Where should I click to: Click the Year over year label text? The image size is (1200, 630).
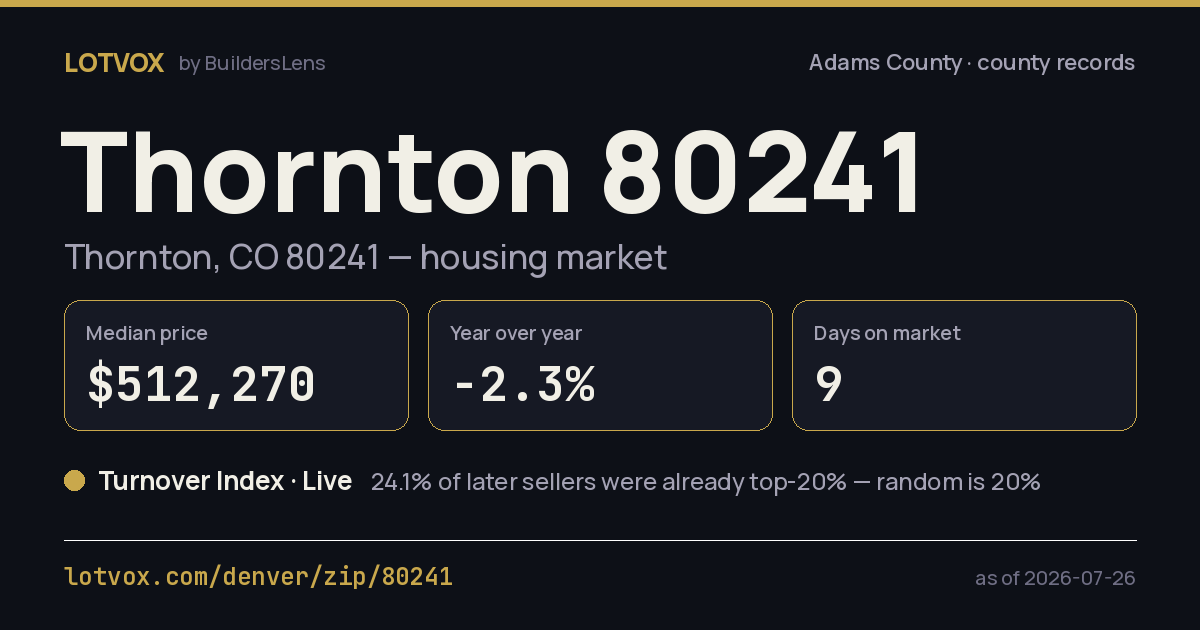click(x=516, y=333)
